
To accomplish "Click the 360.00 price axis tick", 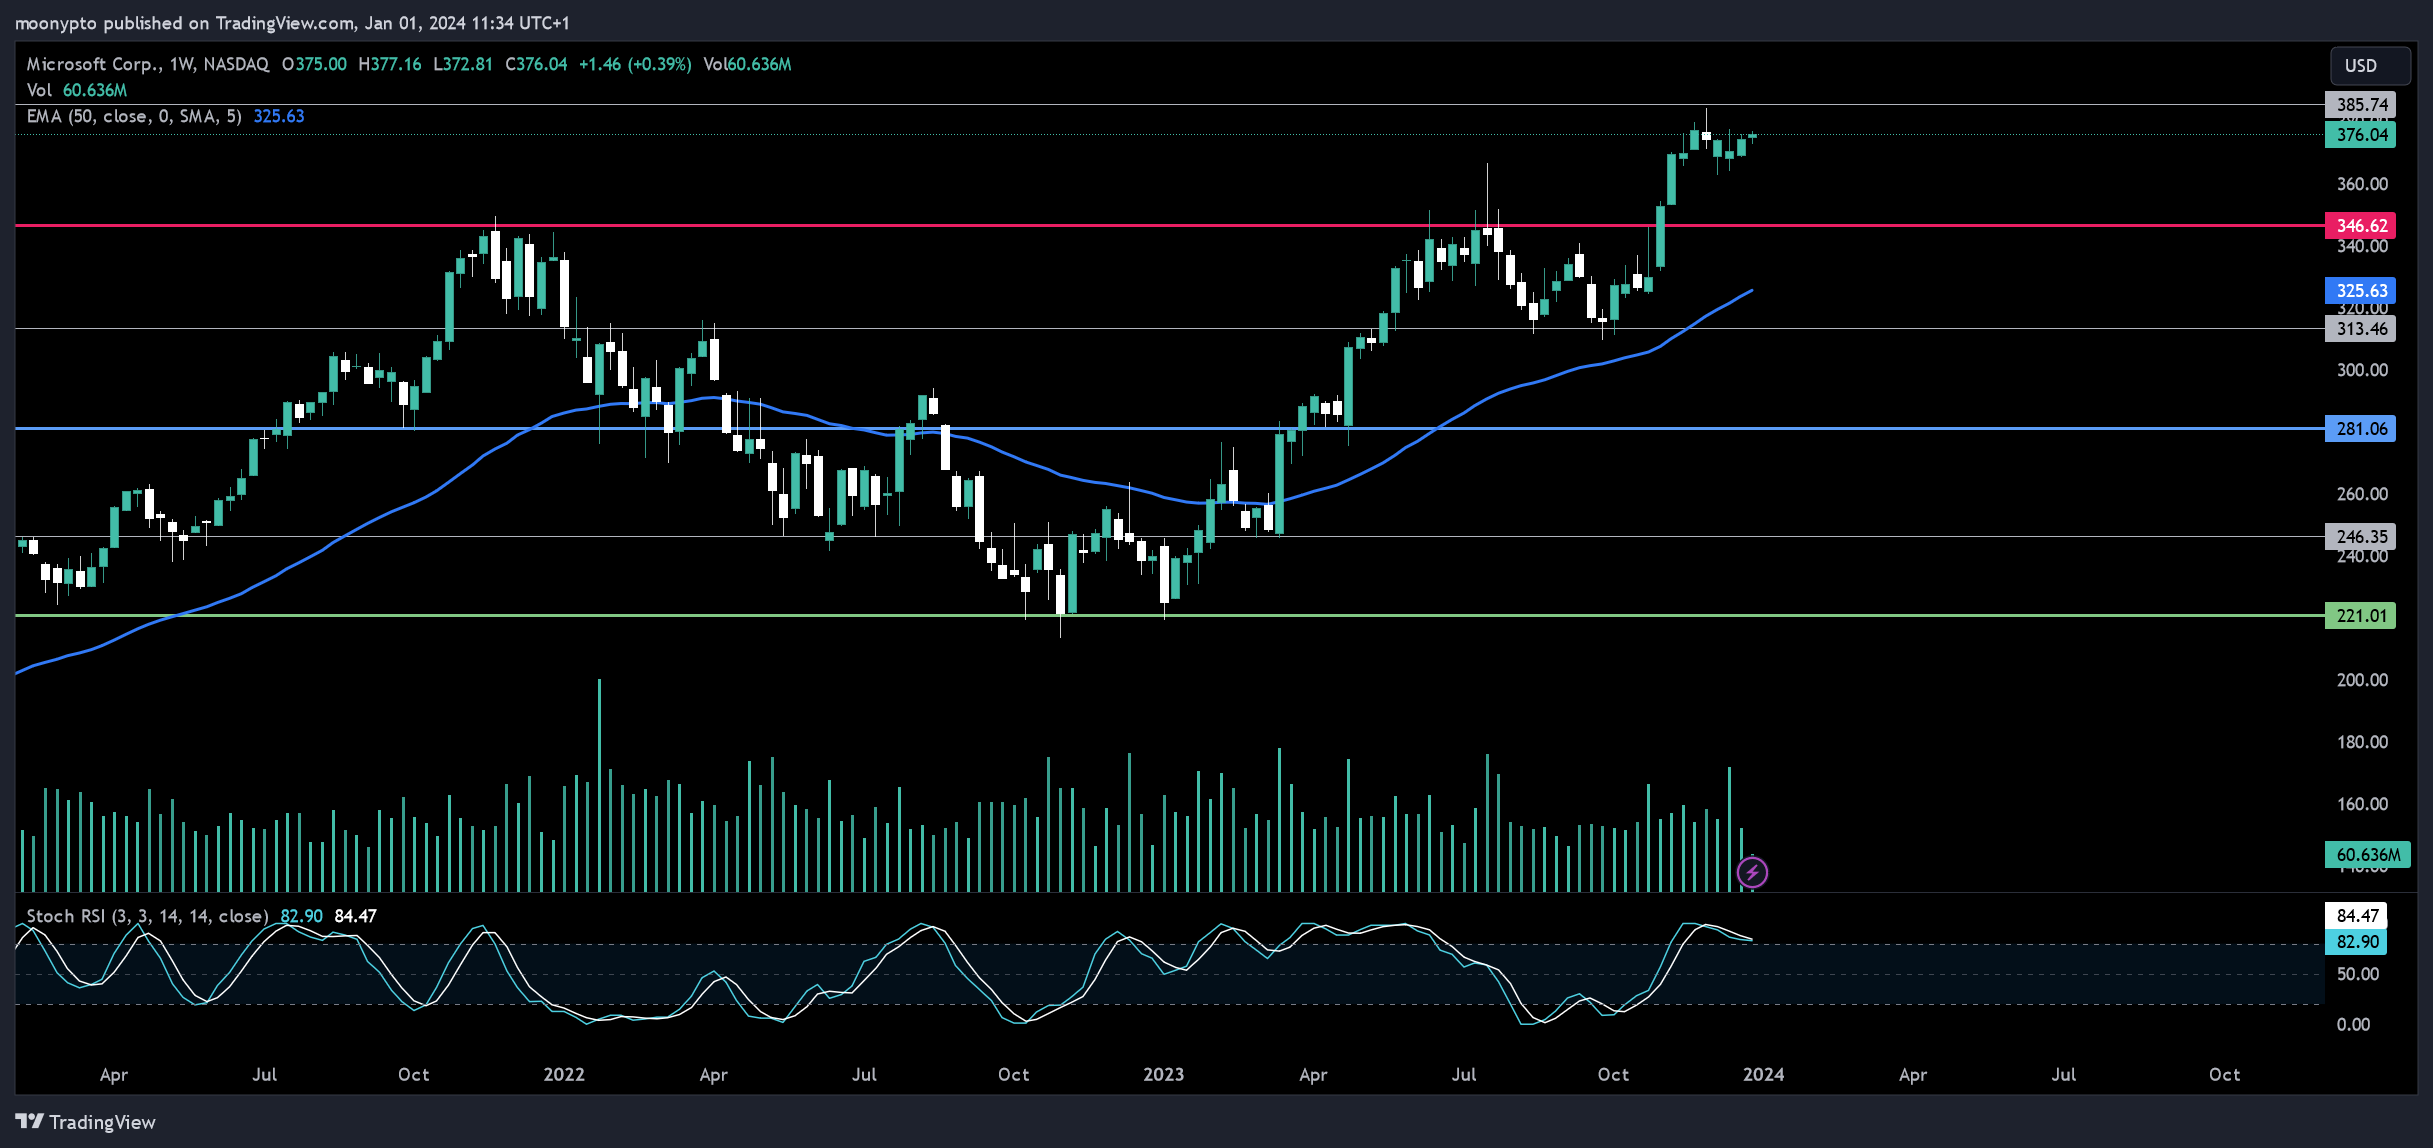I will pos(2362,184).
